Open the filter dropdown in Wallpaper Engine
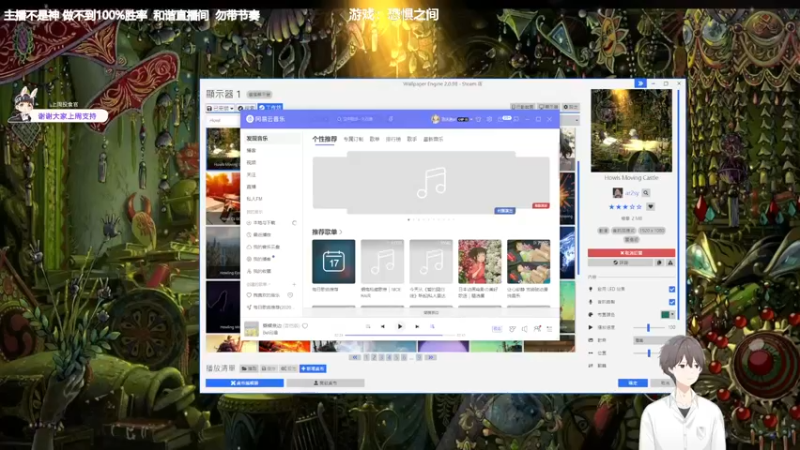Screen dimensions: 800x450 tap(220, 108)
